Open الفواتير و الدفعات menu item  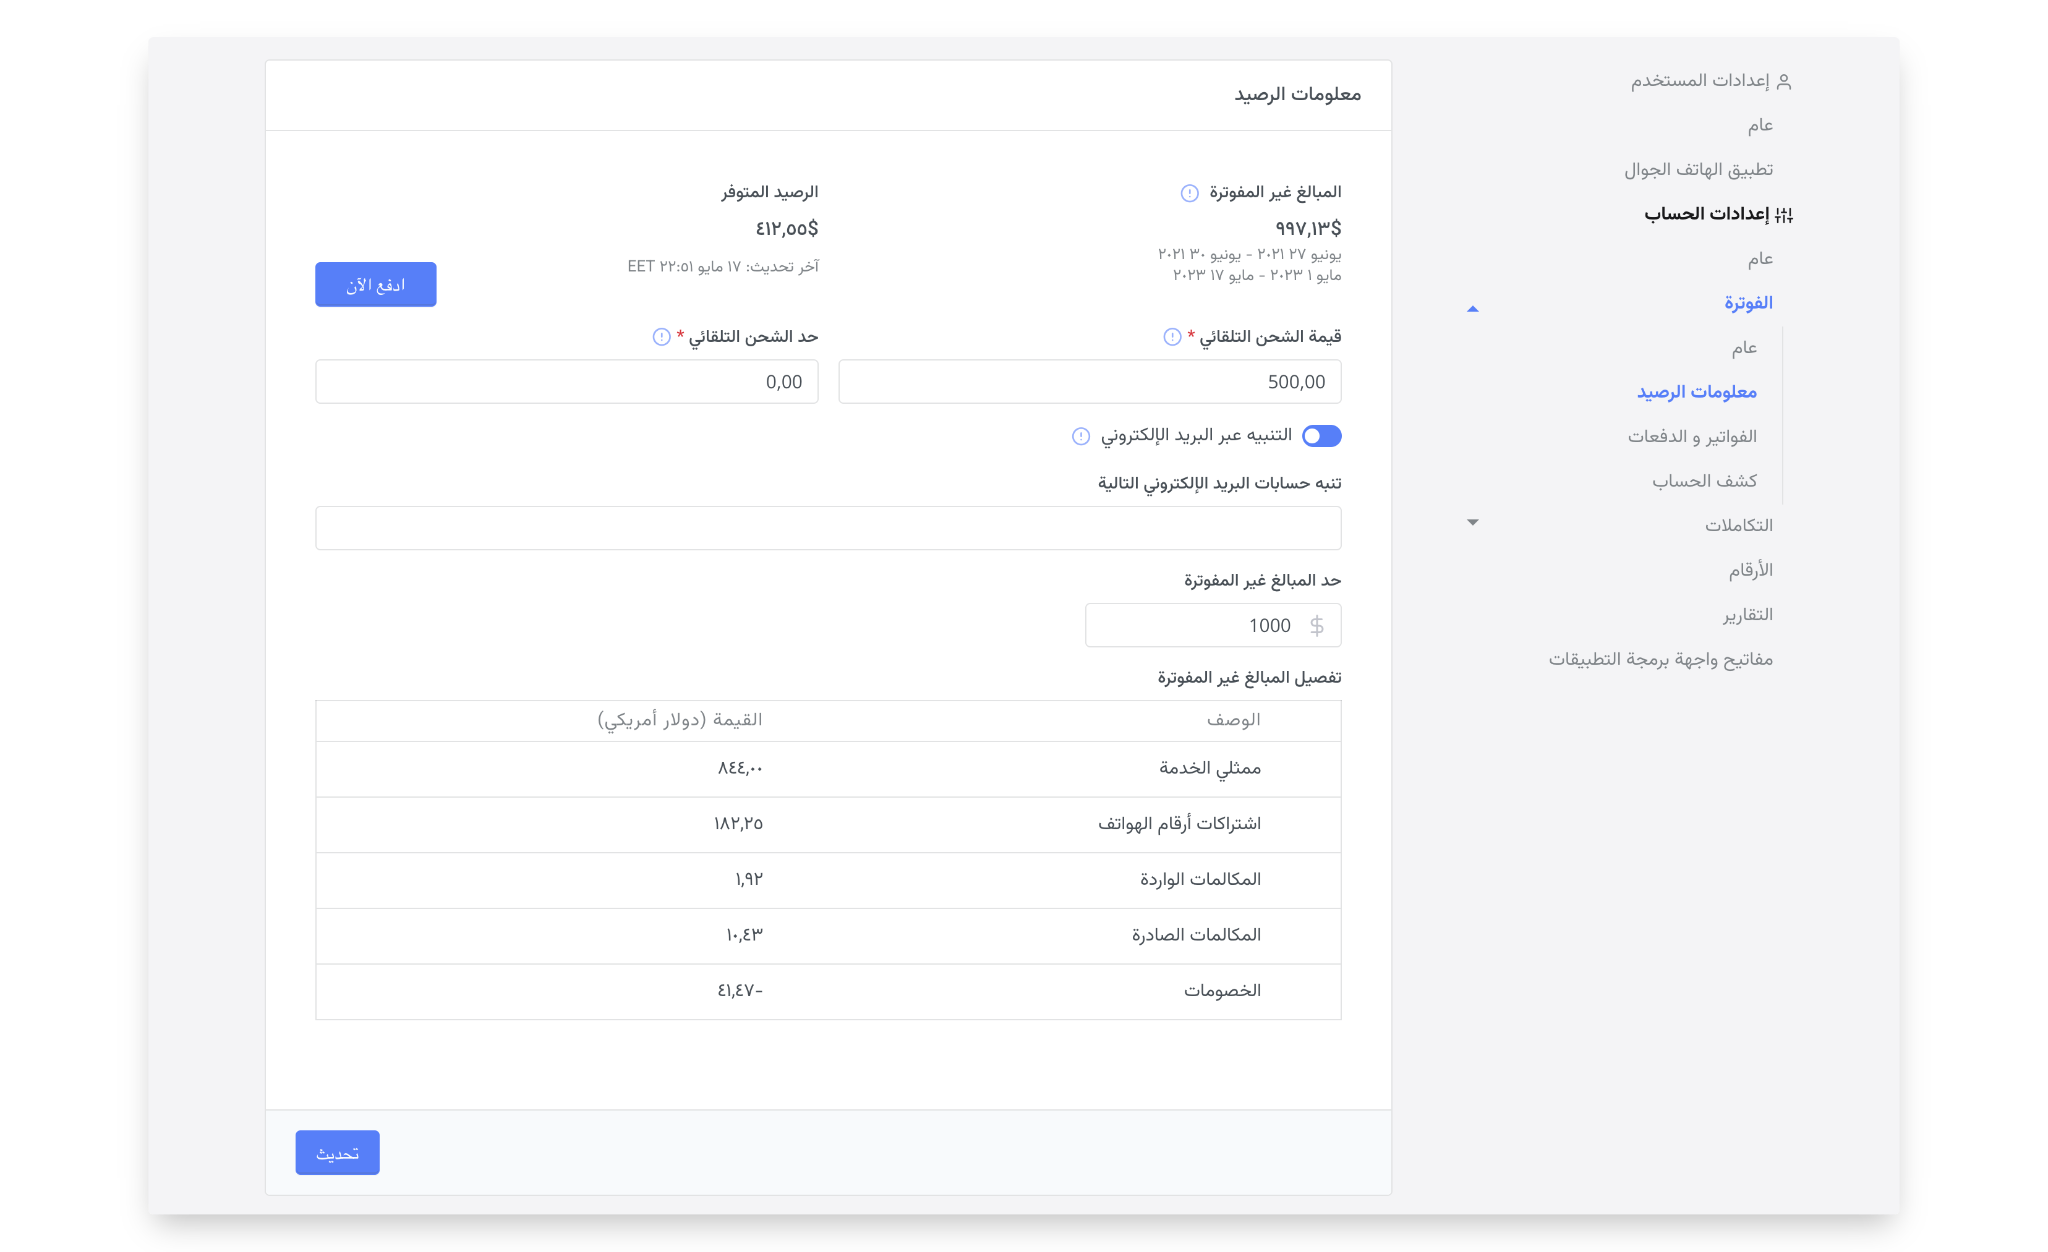[x=1692, y=437]
